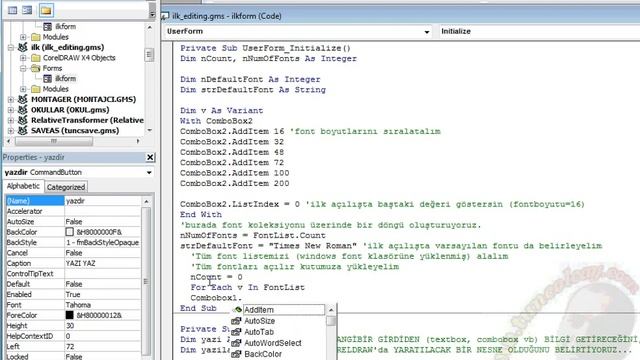Click the View Code icon in Project toolbar
The width and height of the screenshot is (640, 360).
[x=13, y=10]
